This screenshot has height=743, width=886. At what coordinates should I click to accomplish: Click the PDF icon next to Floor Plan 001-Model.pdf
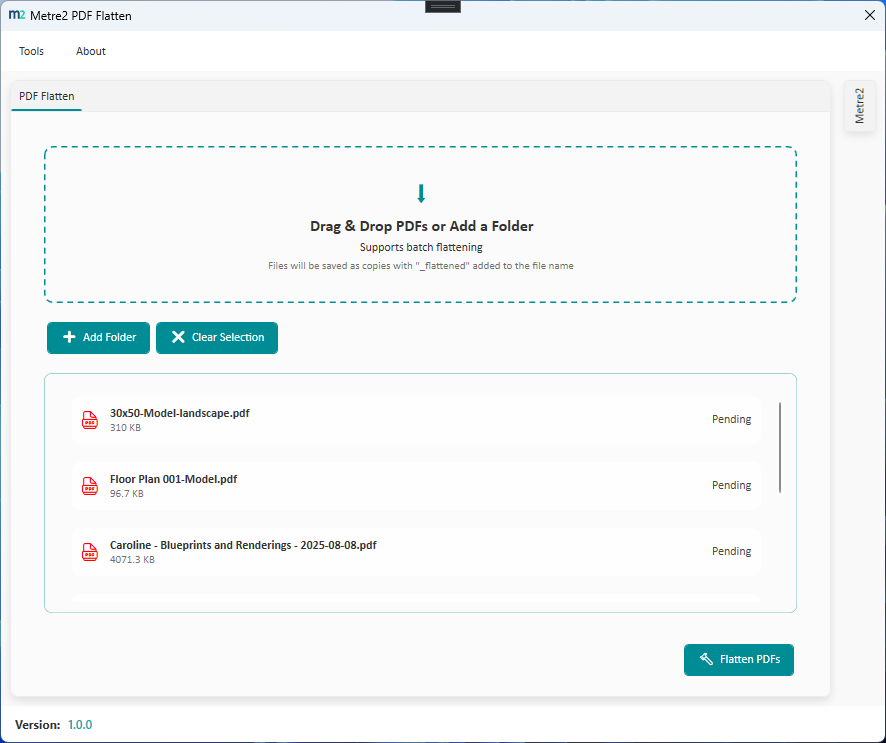89,486
